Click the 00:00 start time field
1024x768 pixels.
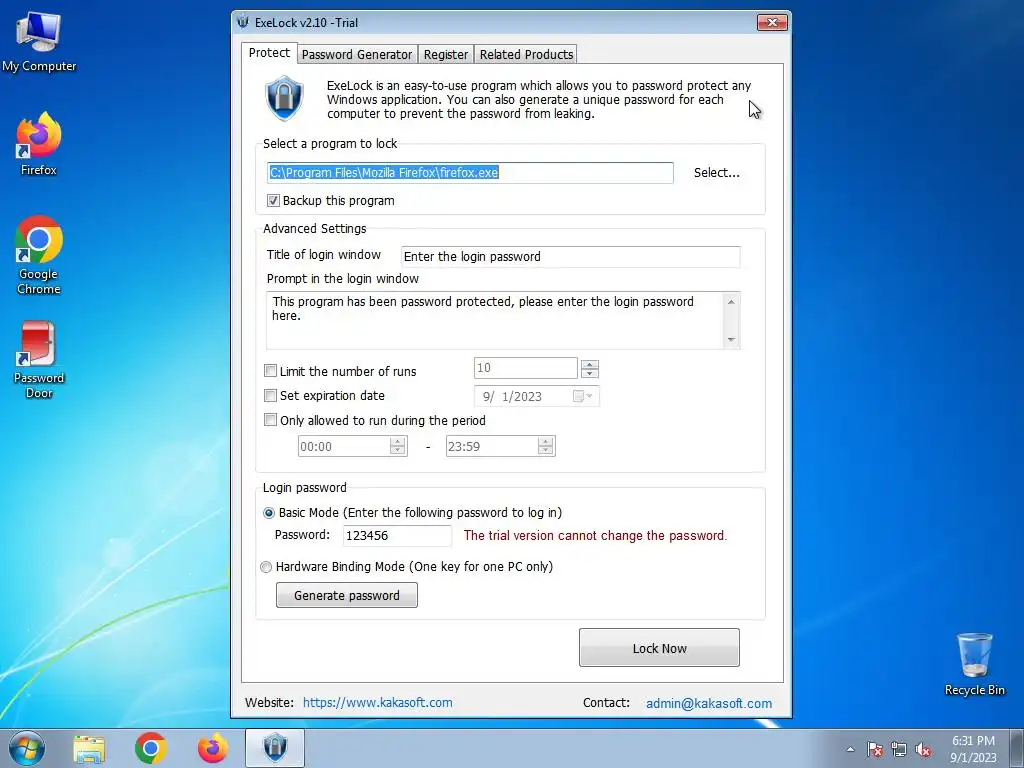point(344,446)
